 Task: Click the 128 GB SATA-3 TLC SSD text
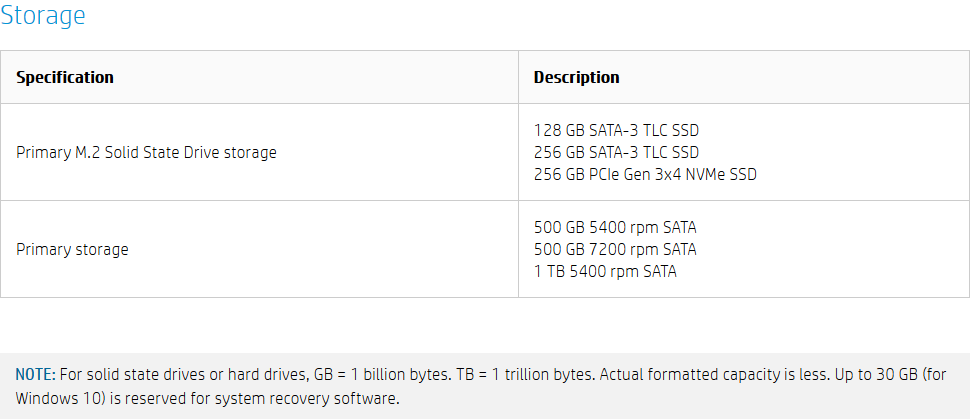[x=616, y=131]
